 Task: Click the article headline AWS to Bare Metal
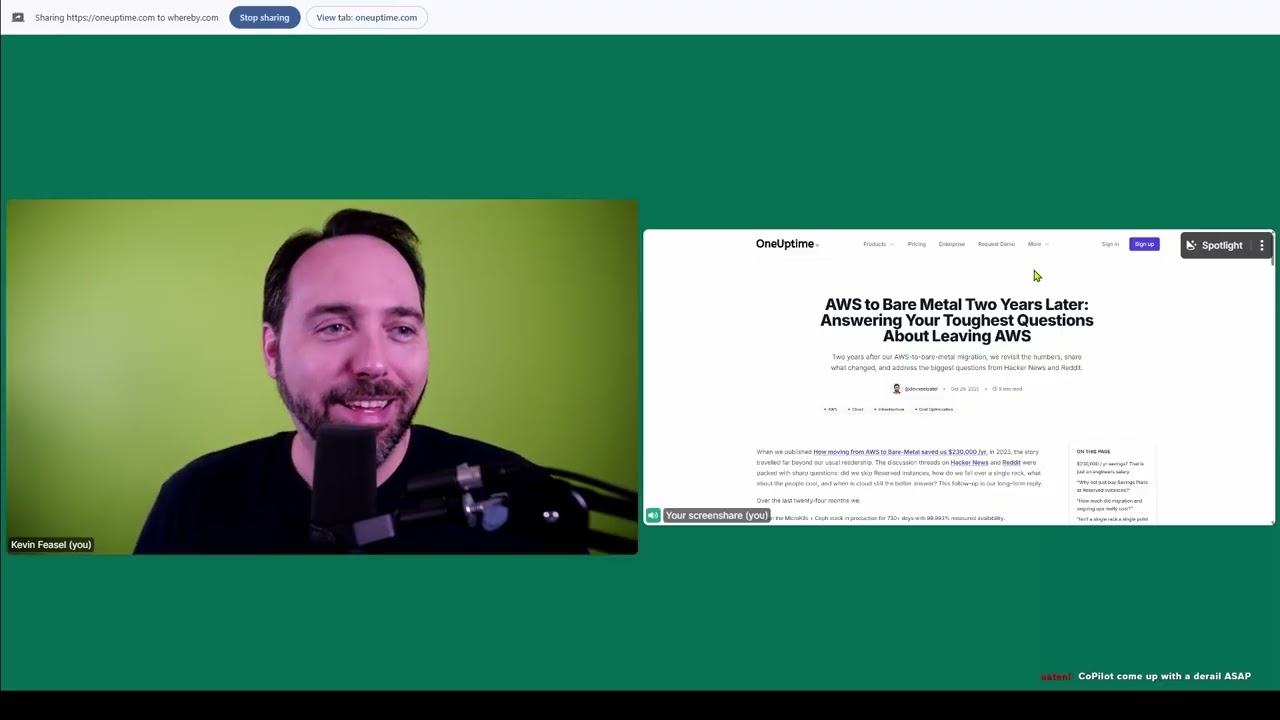click(957, 320)
